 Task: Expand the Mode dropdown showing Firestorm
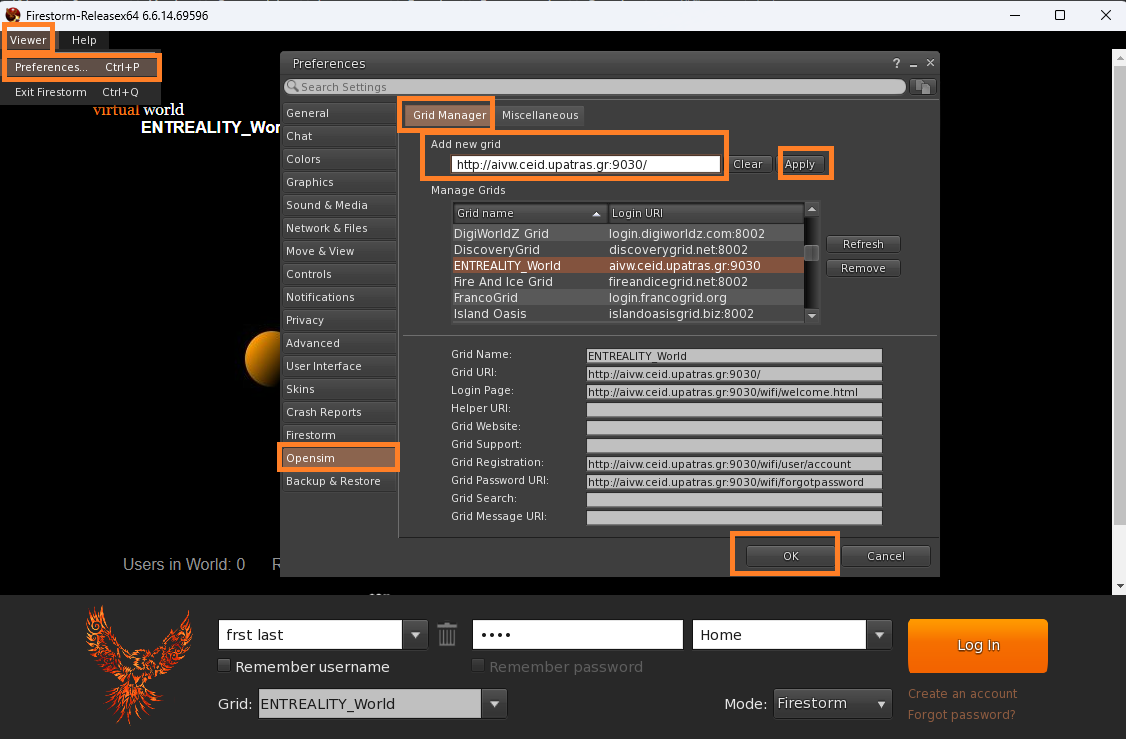click(x=832, y=704)
